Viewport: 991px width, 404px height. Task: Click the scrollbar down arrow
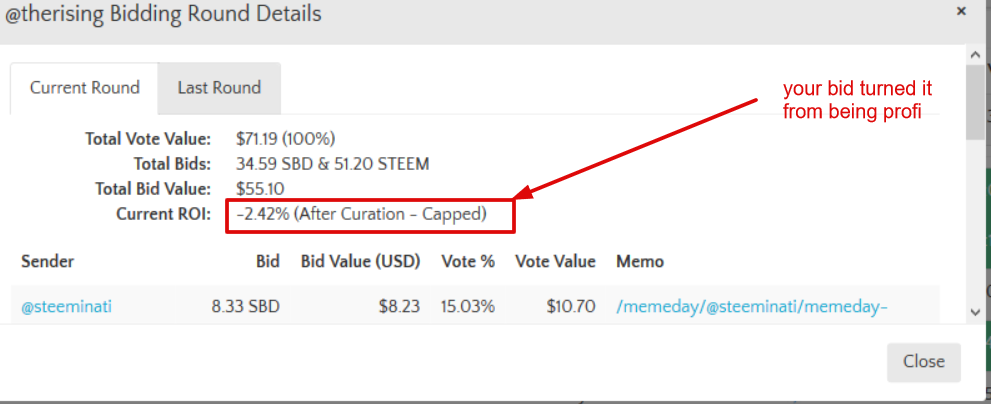pyautogui.click(x=975, y=312)
